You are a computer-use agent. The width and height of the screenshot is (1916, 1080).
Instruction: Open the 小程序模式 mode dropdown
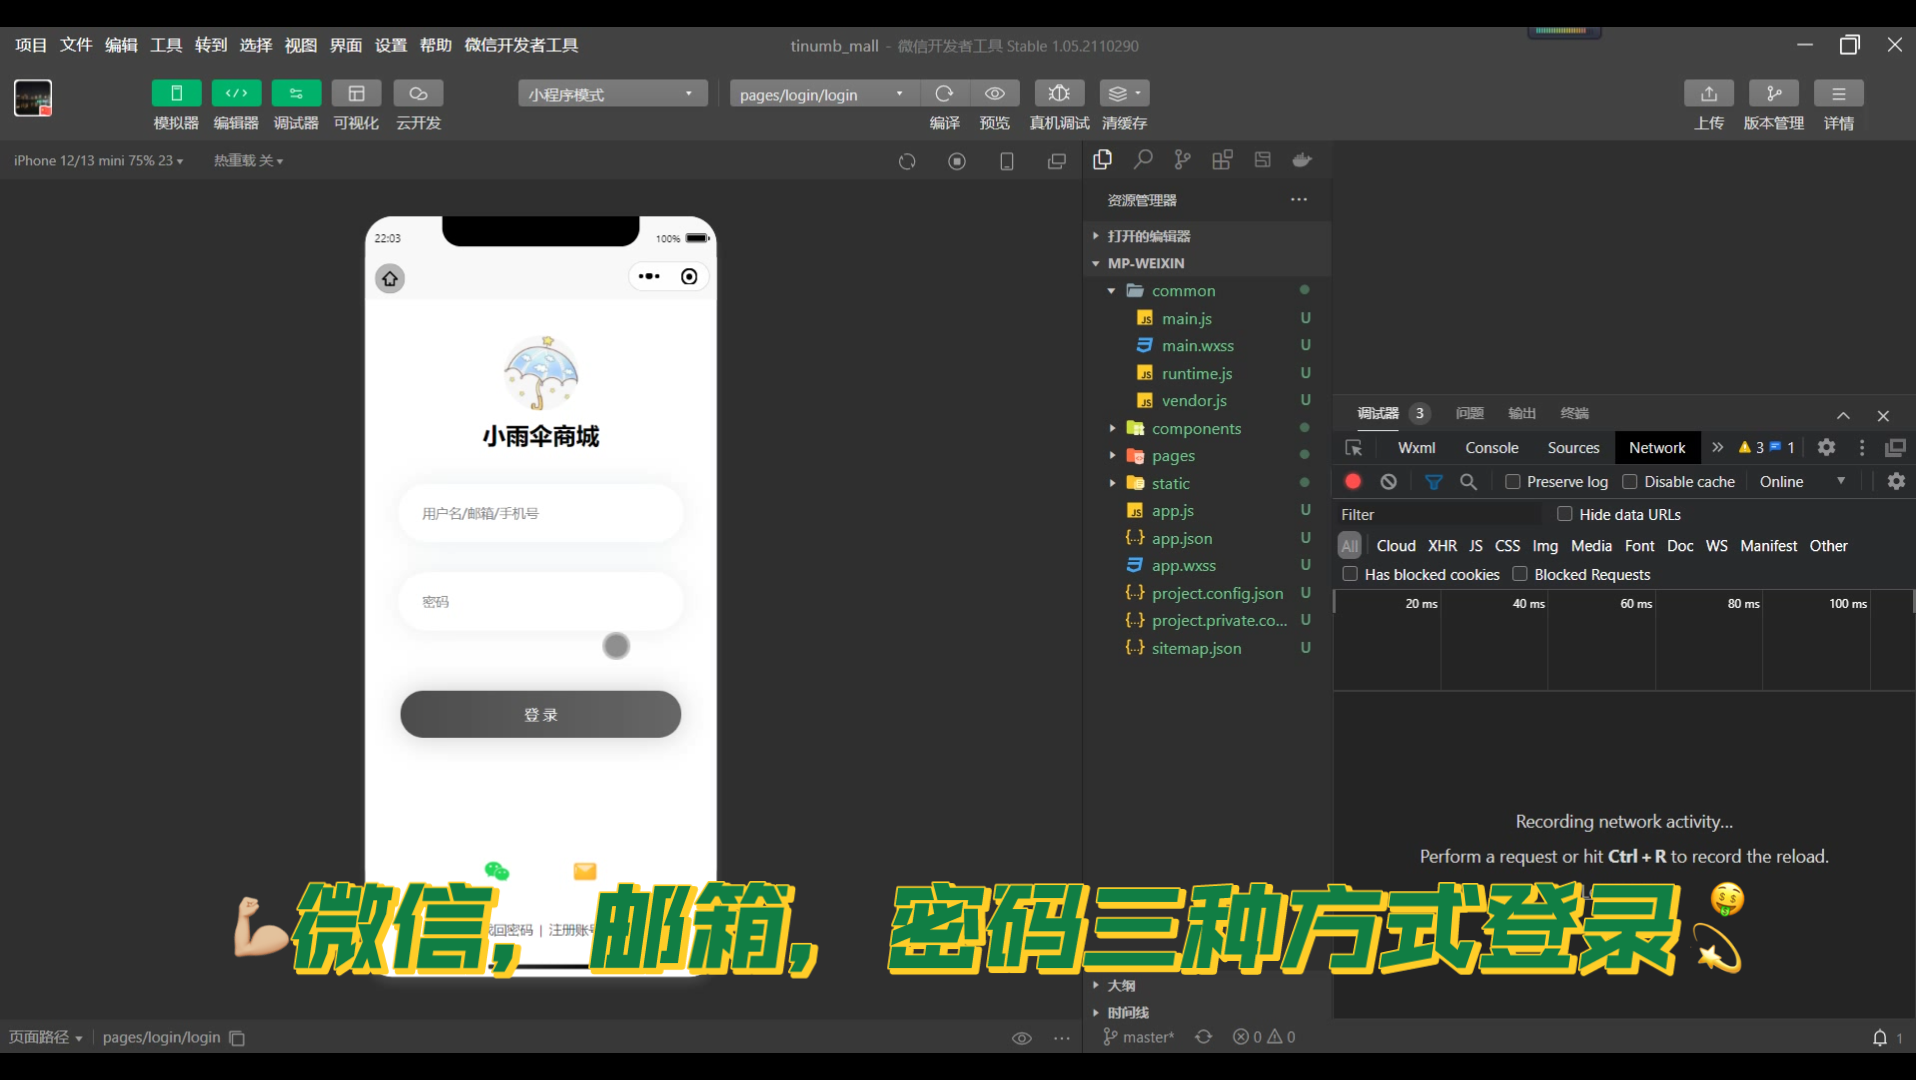pos(611,93)
